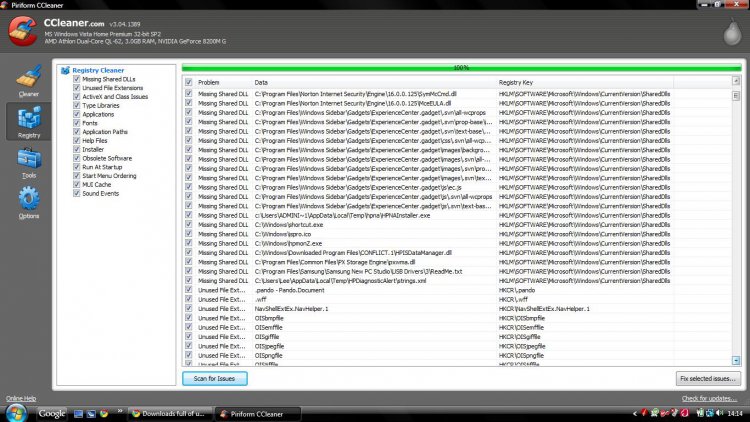
Task: Toggle the Fonts checkbox
Action: pyautogui.click(x=77, y=123)
